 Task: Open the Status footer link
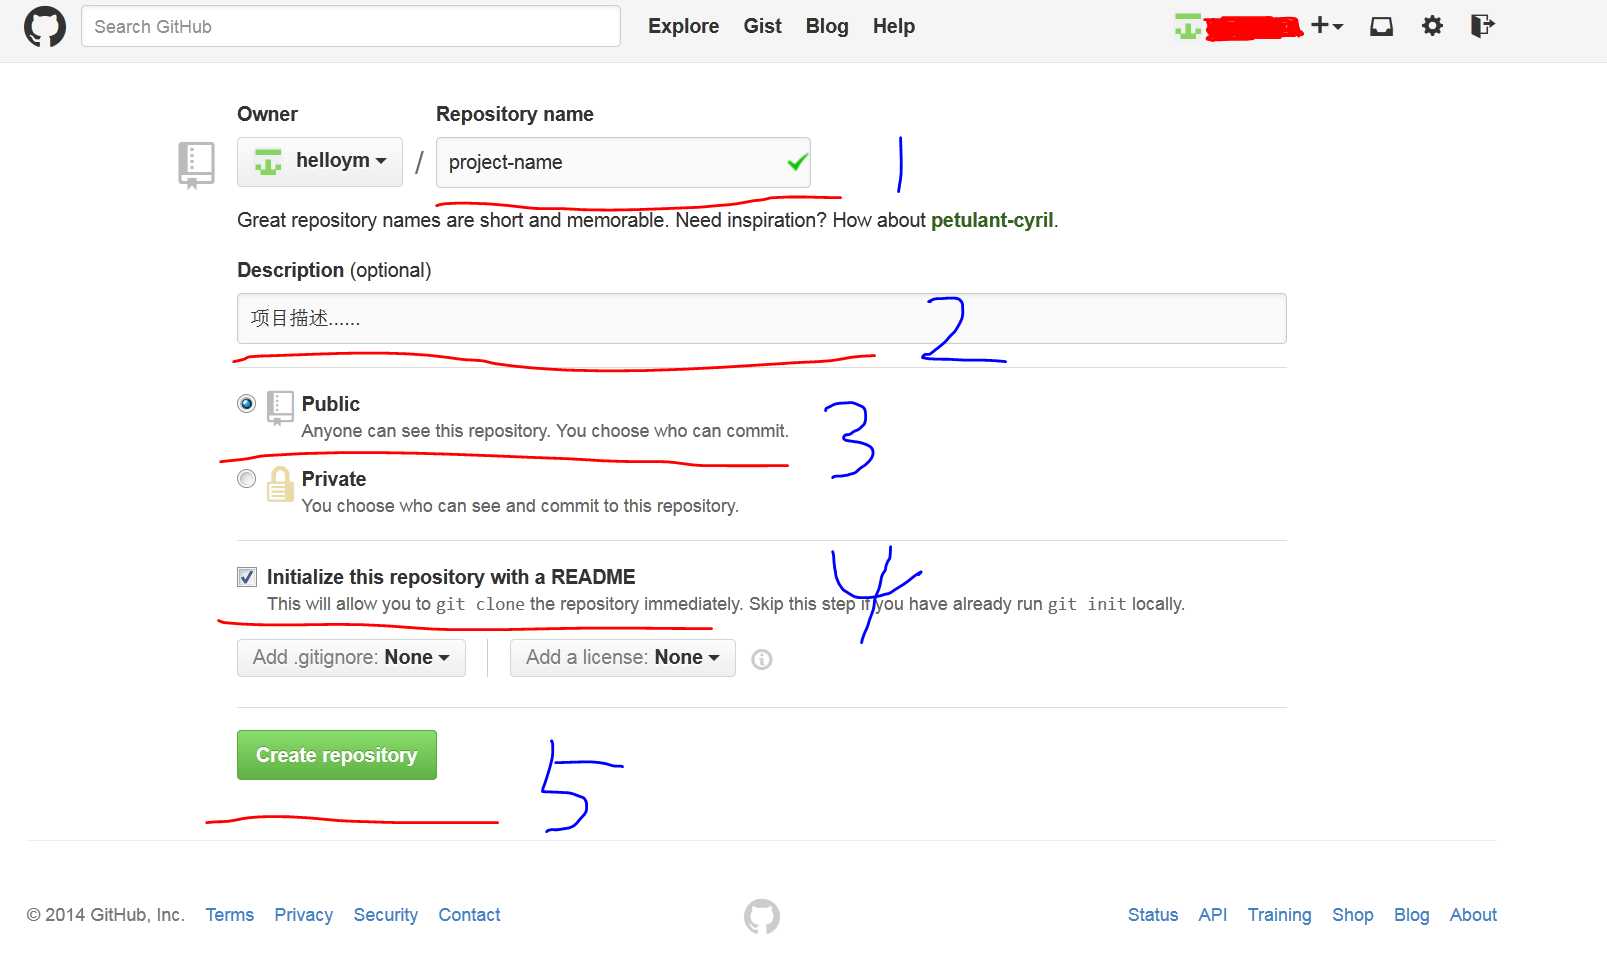(1153, 915)
